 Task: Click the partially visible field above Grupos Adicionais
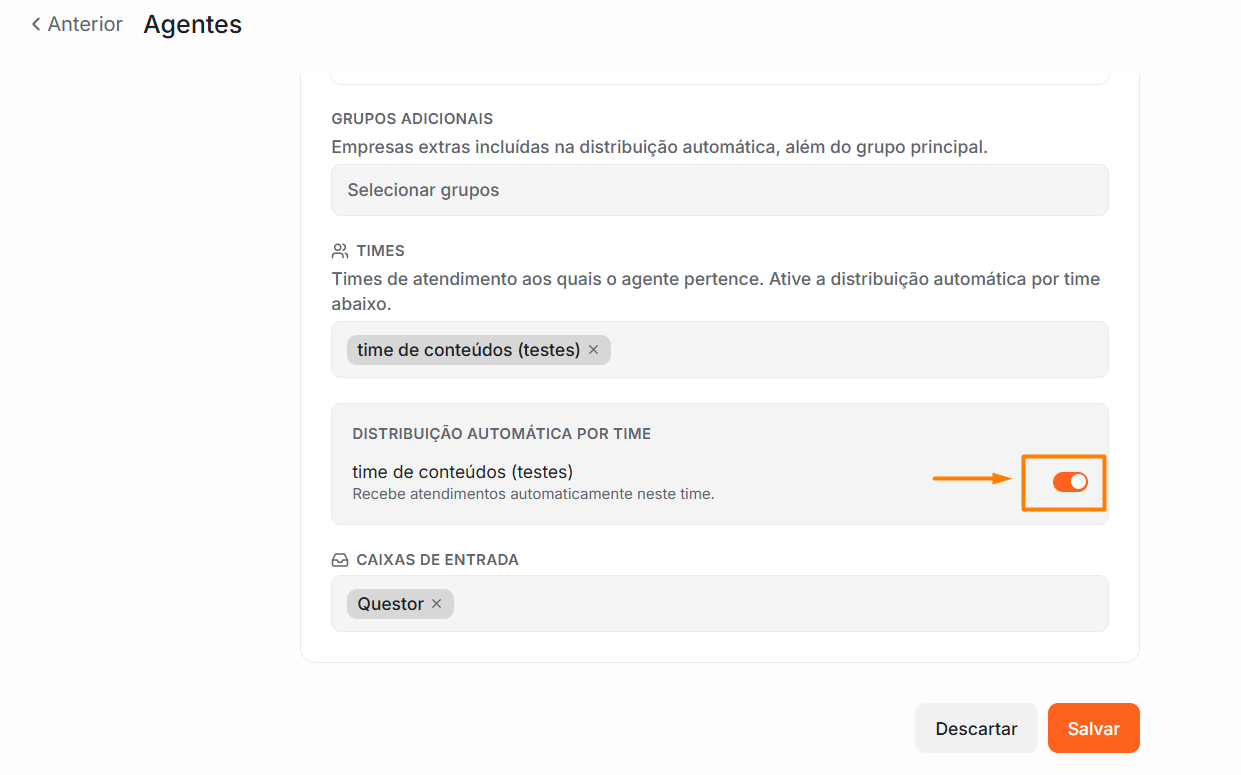coord(720,77)
